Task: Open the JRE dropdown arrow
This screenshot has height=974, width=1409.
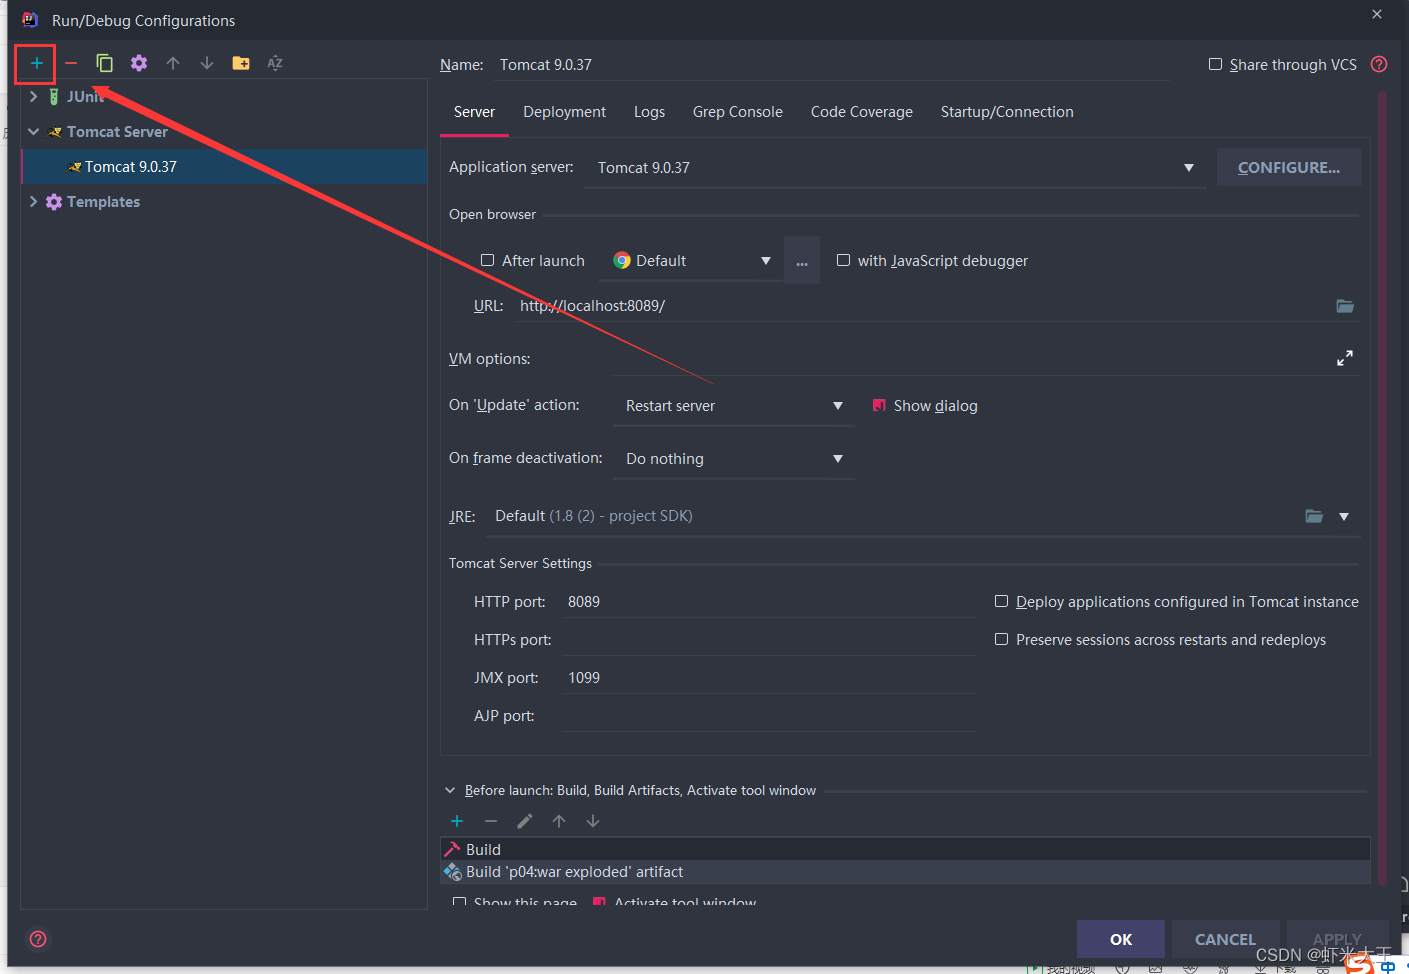Action: (x=1344, y=516)
